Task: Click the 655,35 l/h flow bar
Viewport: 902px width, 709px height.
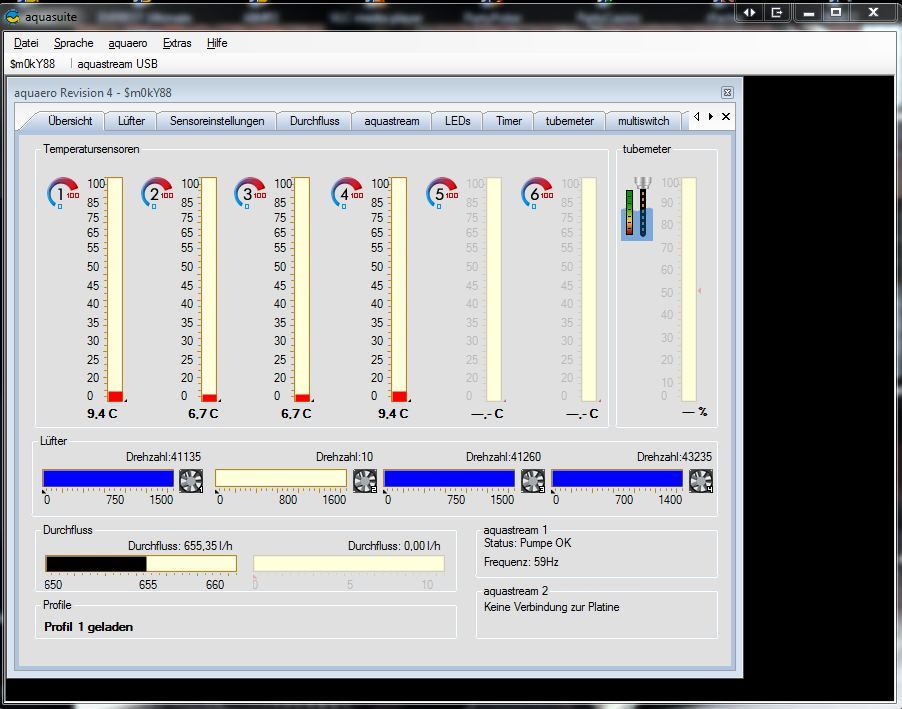Action: tap(141, 564)
